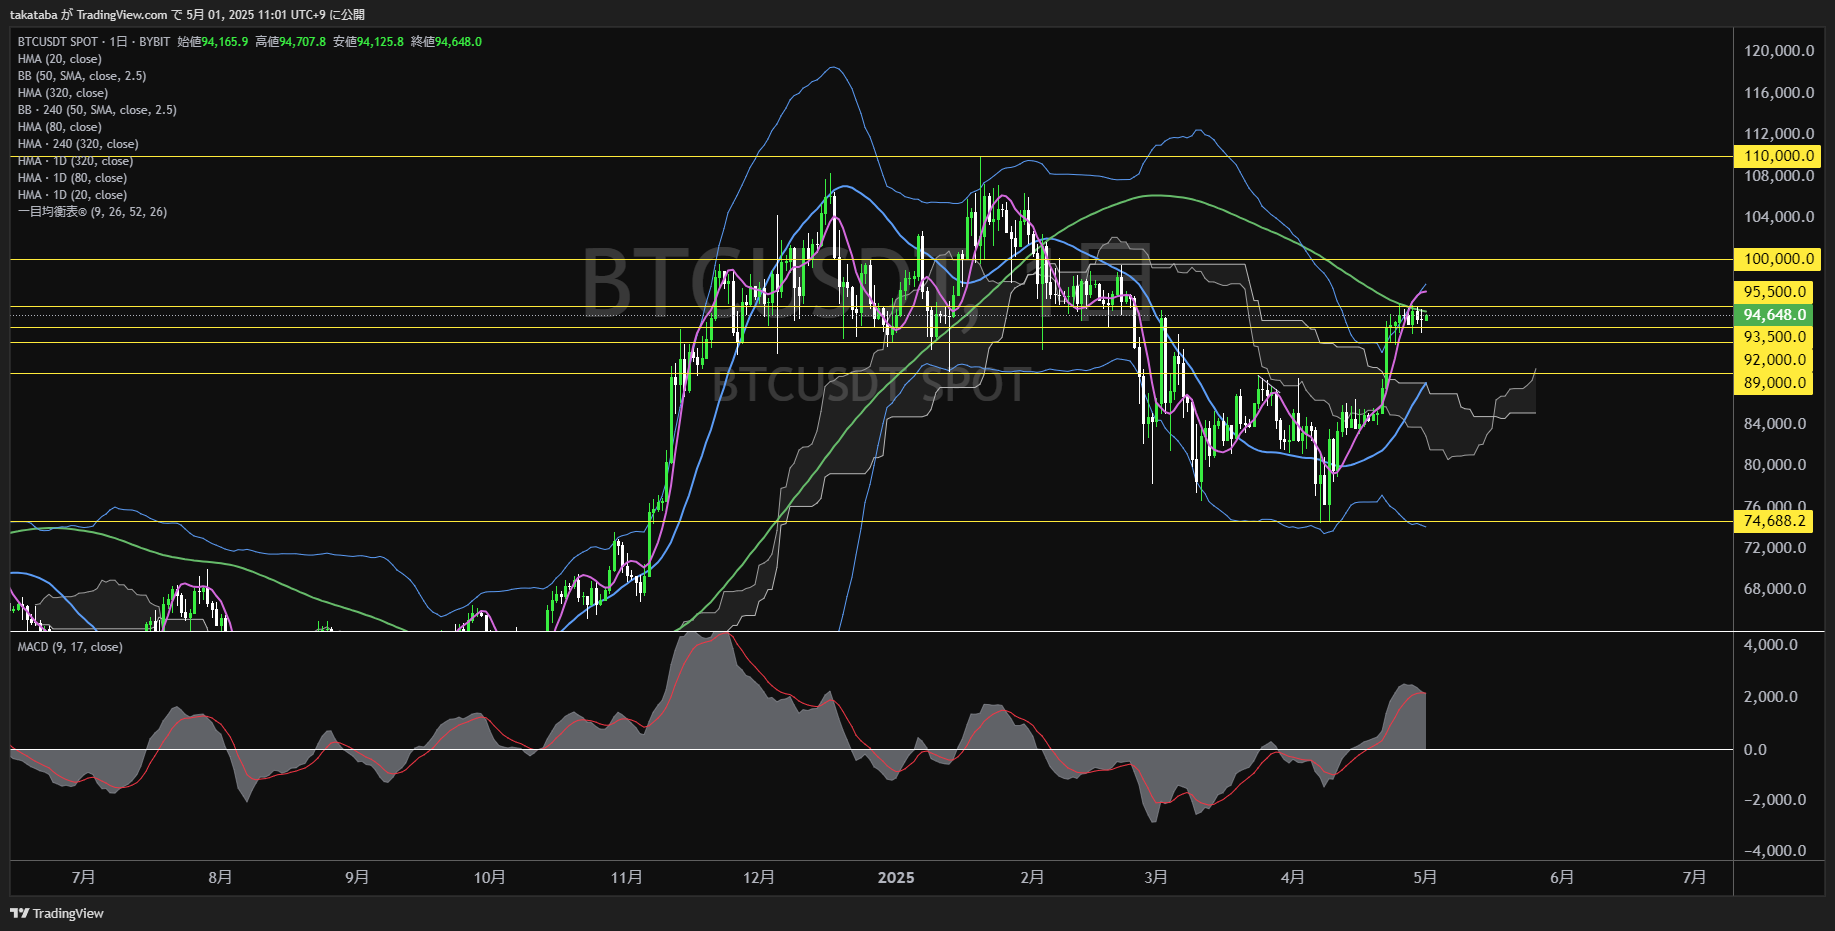Click the yellow 92,000.0 price label
The height and width of the screenshot is (931, 1835).
pyautogui.click(x=1773, y=360)
